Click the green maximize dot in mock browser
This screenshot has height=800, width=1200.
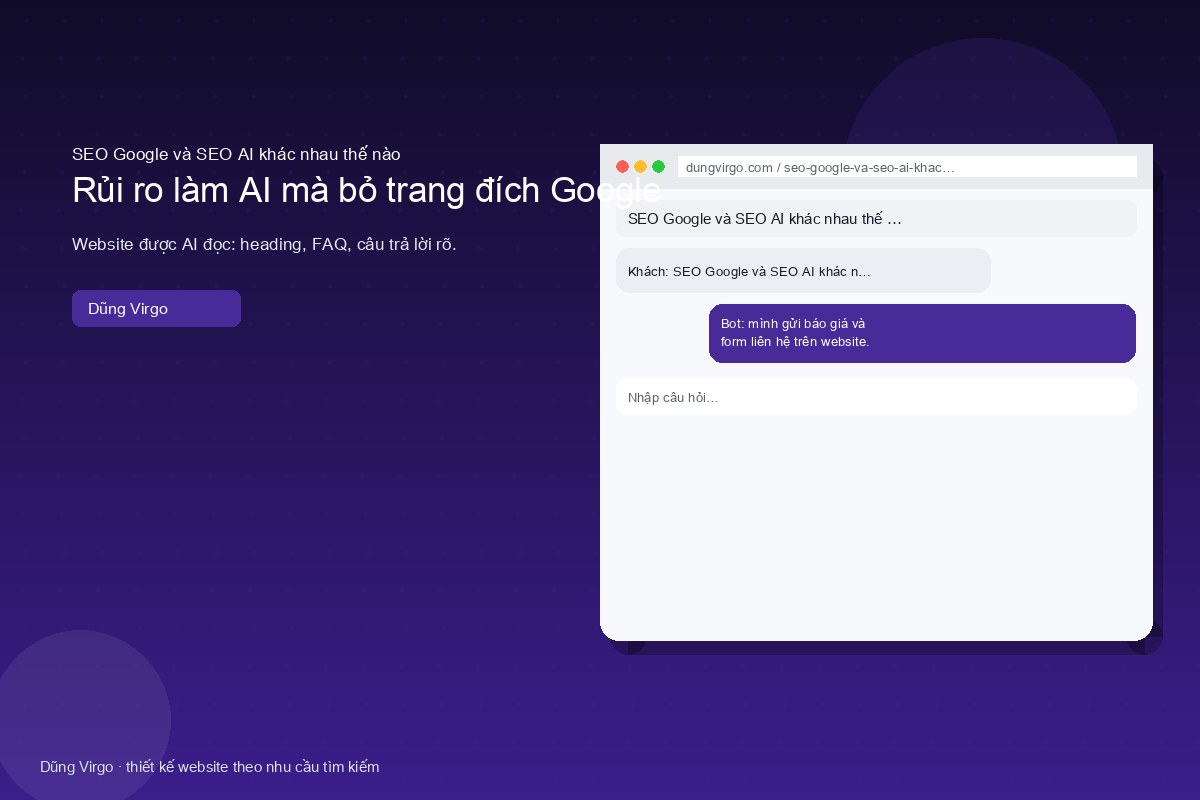(658, 167)
